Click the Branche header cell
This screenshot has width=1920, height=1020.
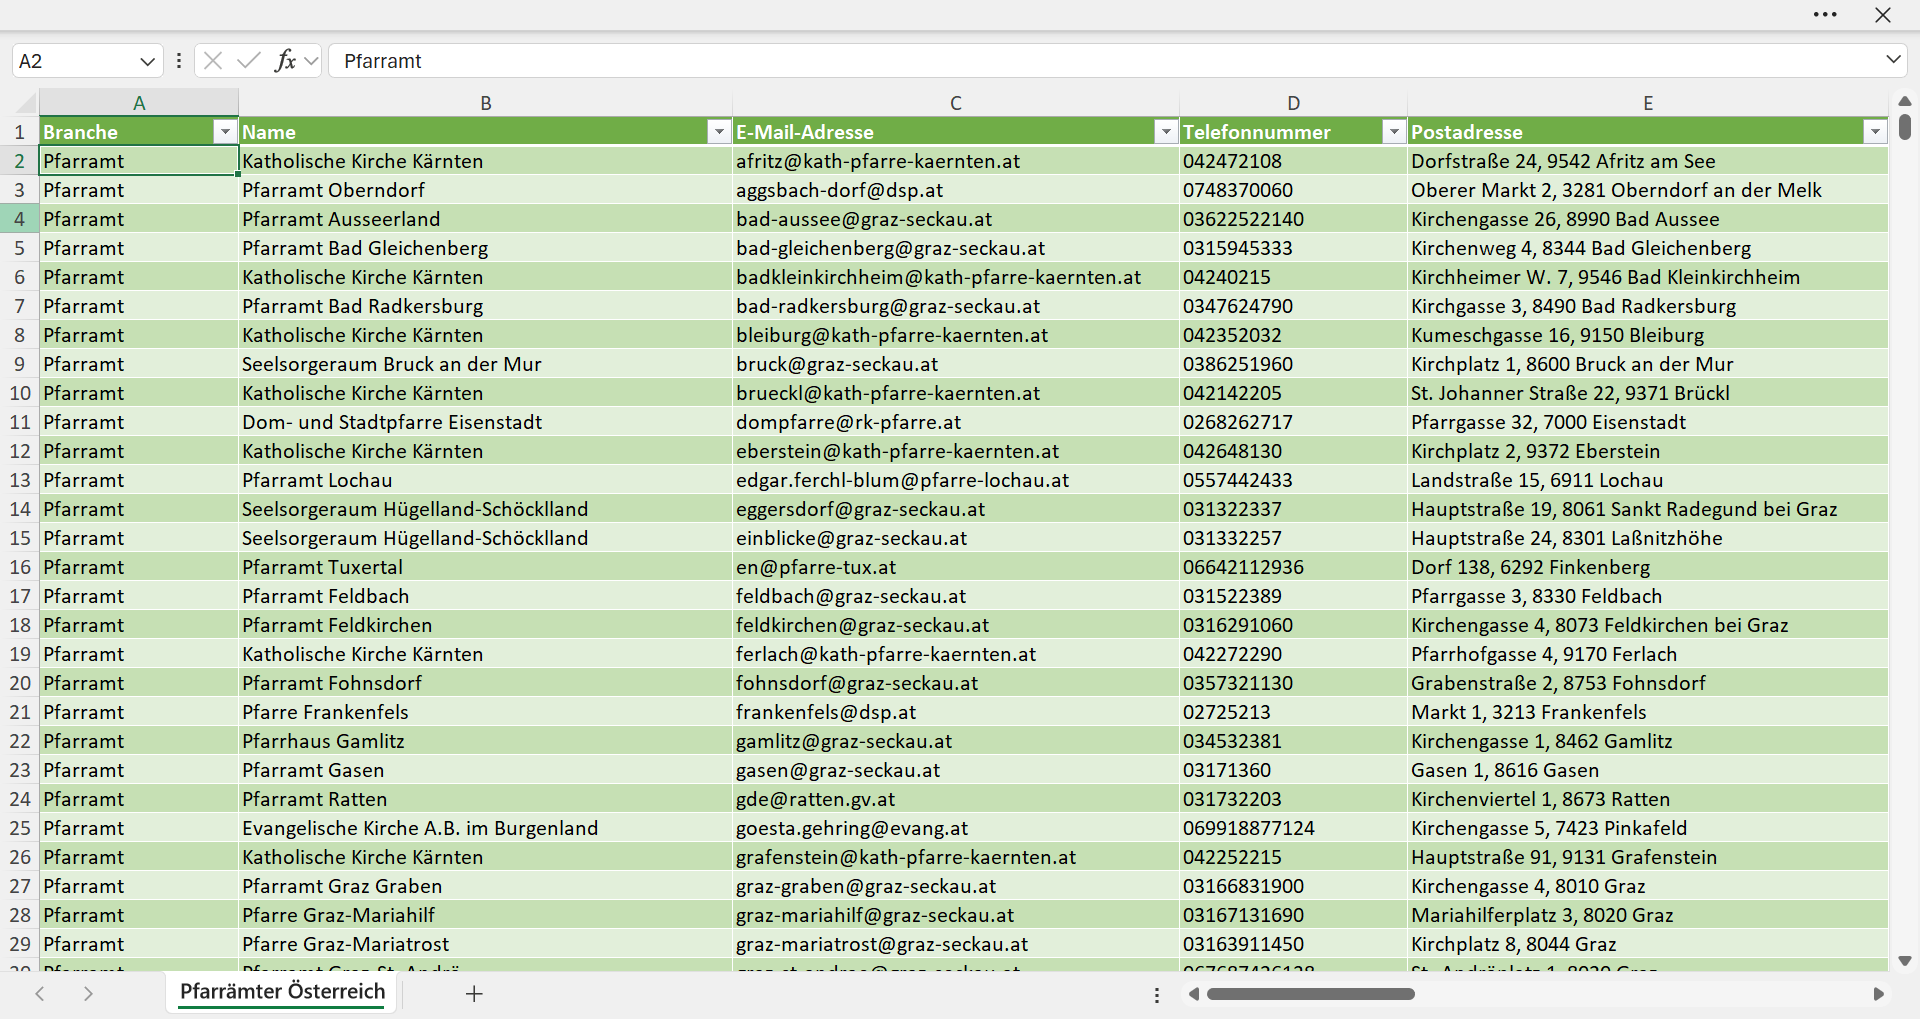[139, 132]
